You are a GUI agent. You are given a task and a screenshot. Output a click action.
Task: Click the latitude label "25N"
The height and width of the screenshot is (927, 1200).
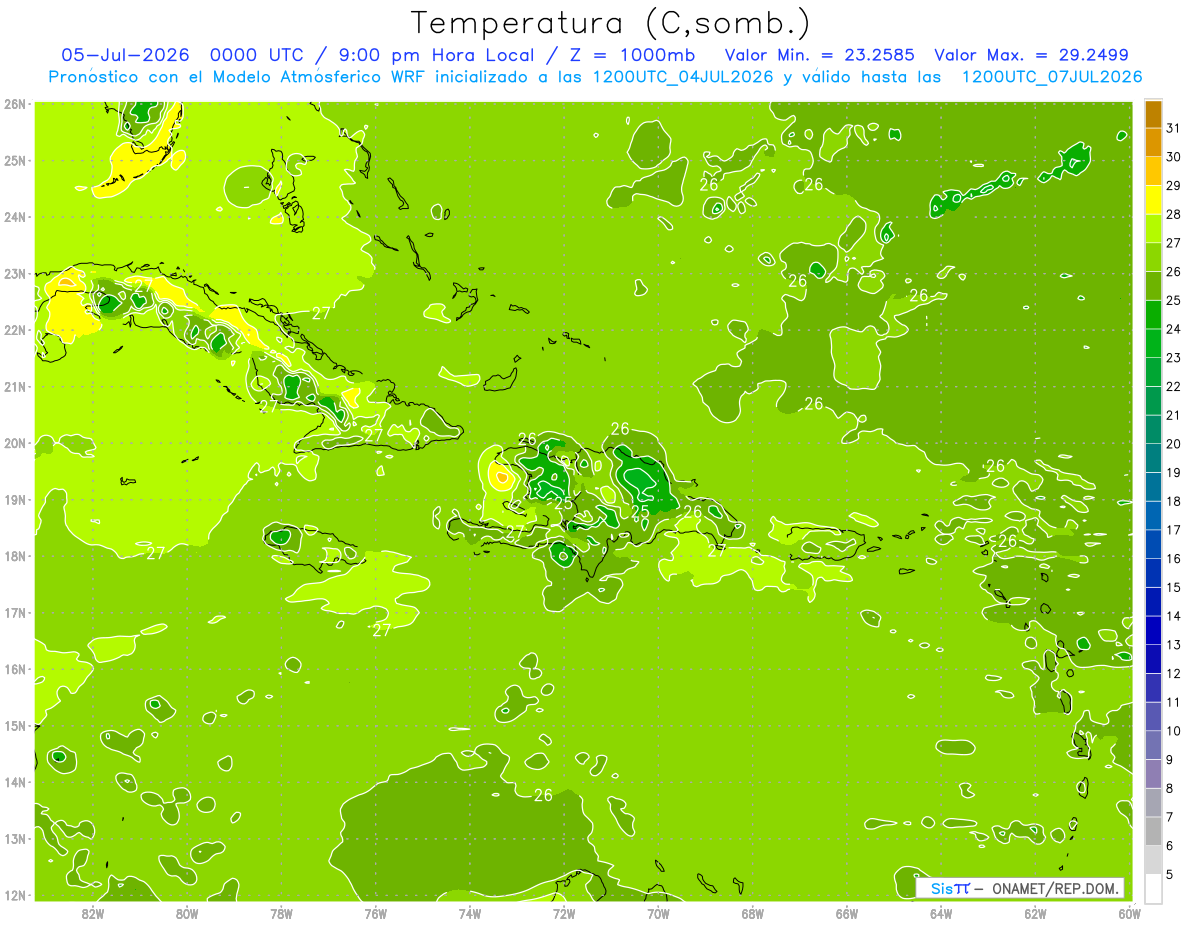click(x=15, y=160)
